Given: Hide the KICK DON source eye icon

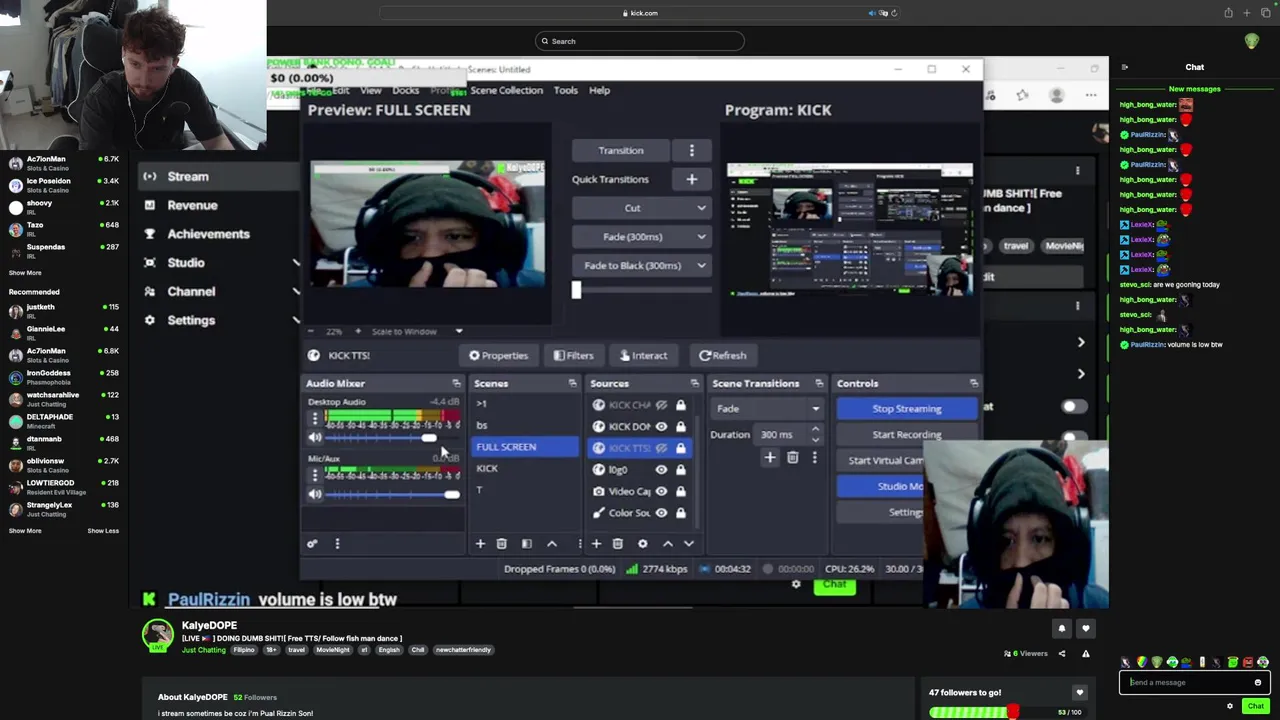Looking at the screenshot, I should pos(661,426).
